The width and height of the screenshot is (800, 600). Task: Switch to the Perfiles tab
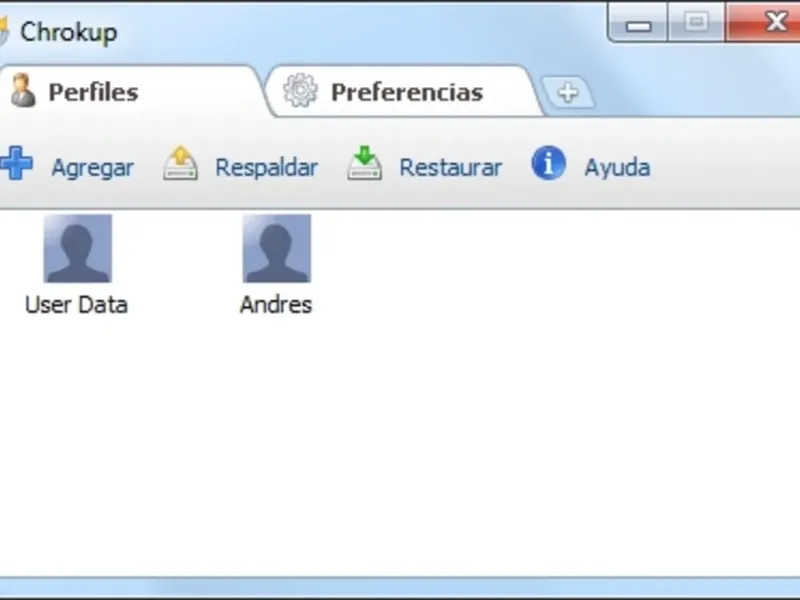133,91
